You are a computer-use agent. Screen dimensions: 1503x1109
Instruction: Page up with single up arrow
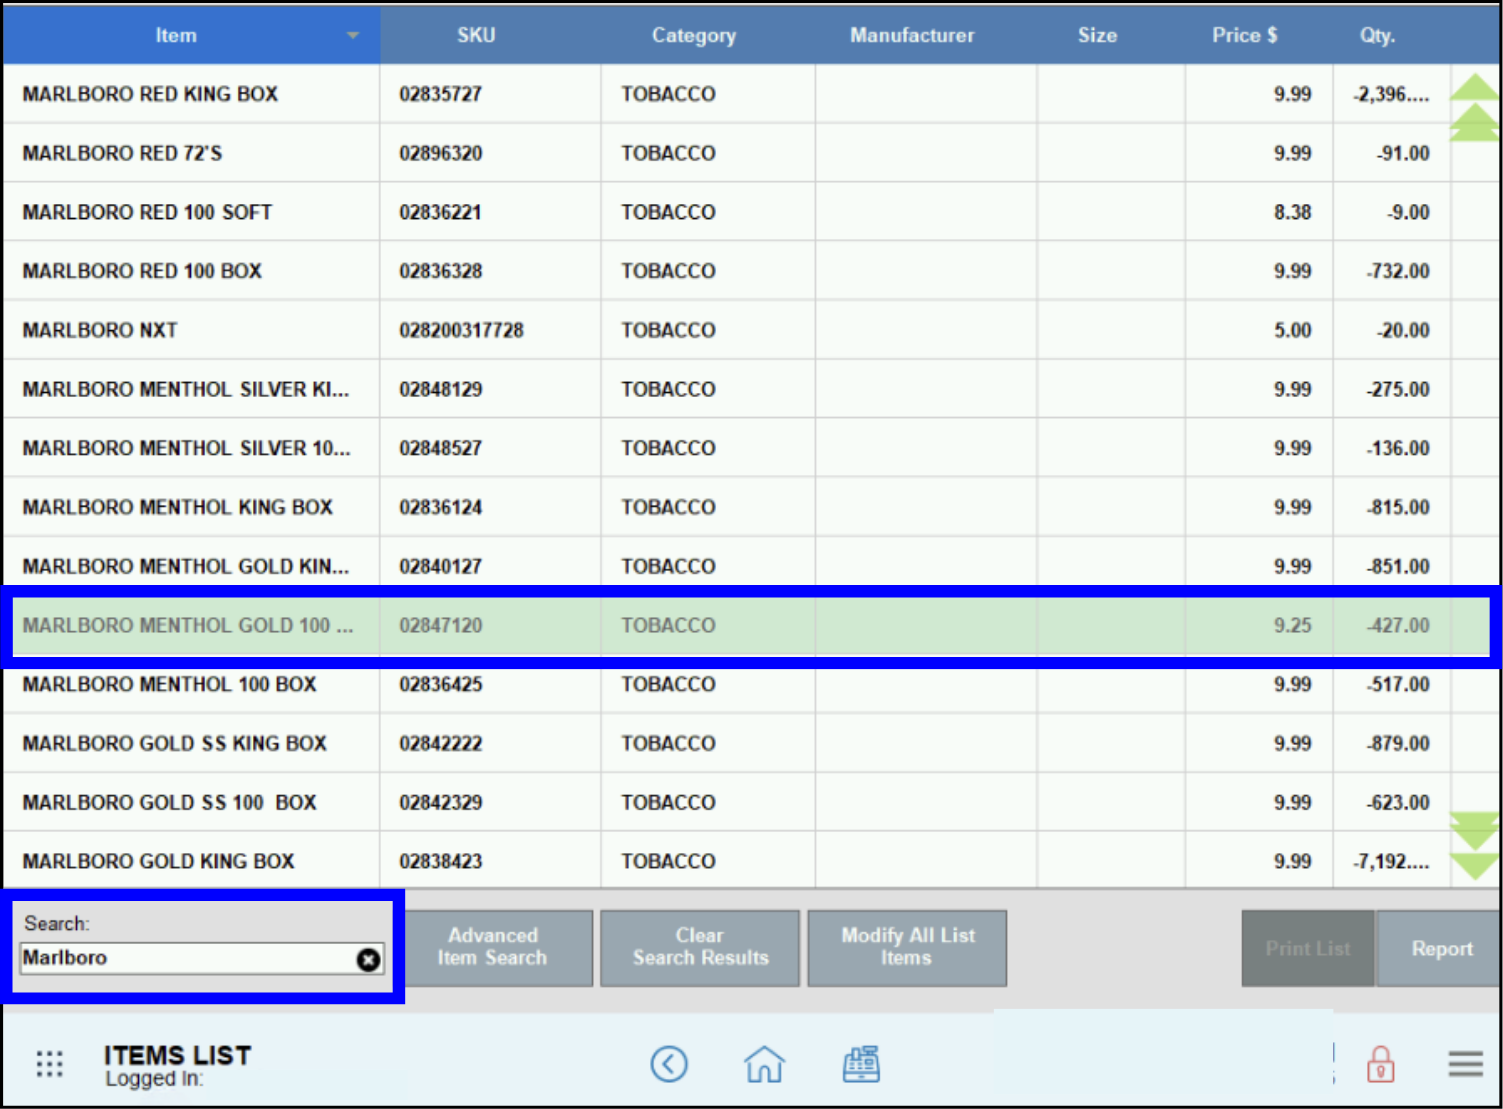[1474, 87]
